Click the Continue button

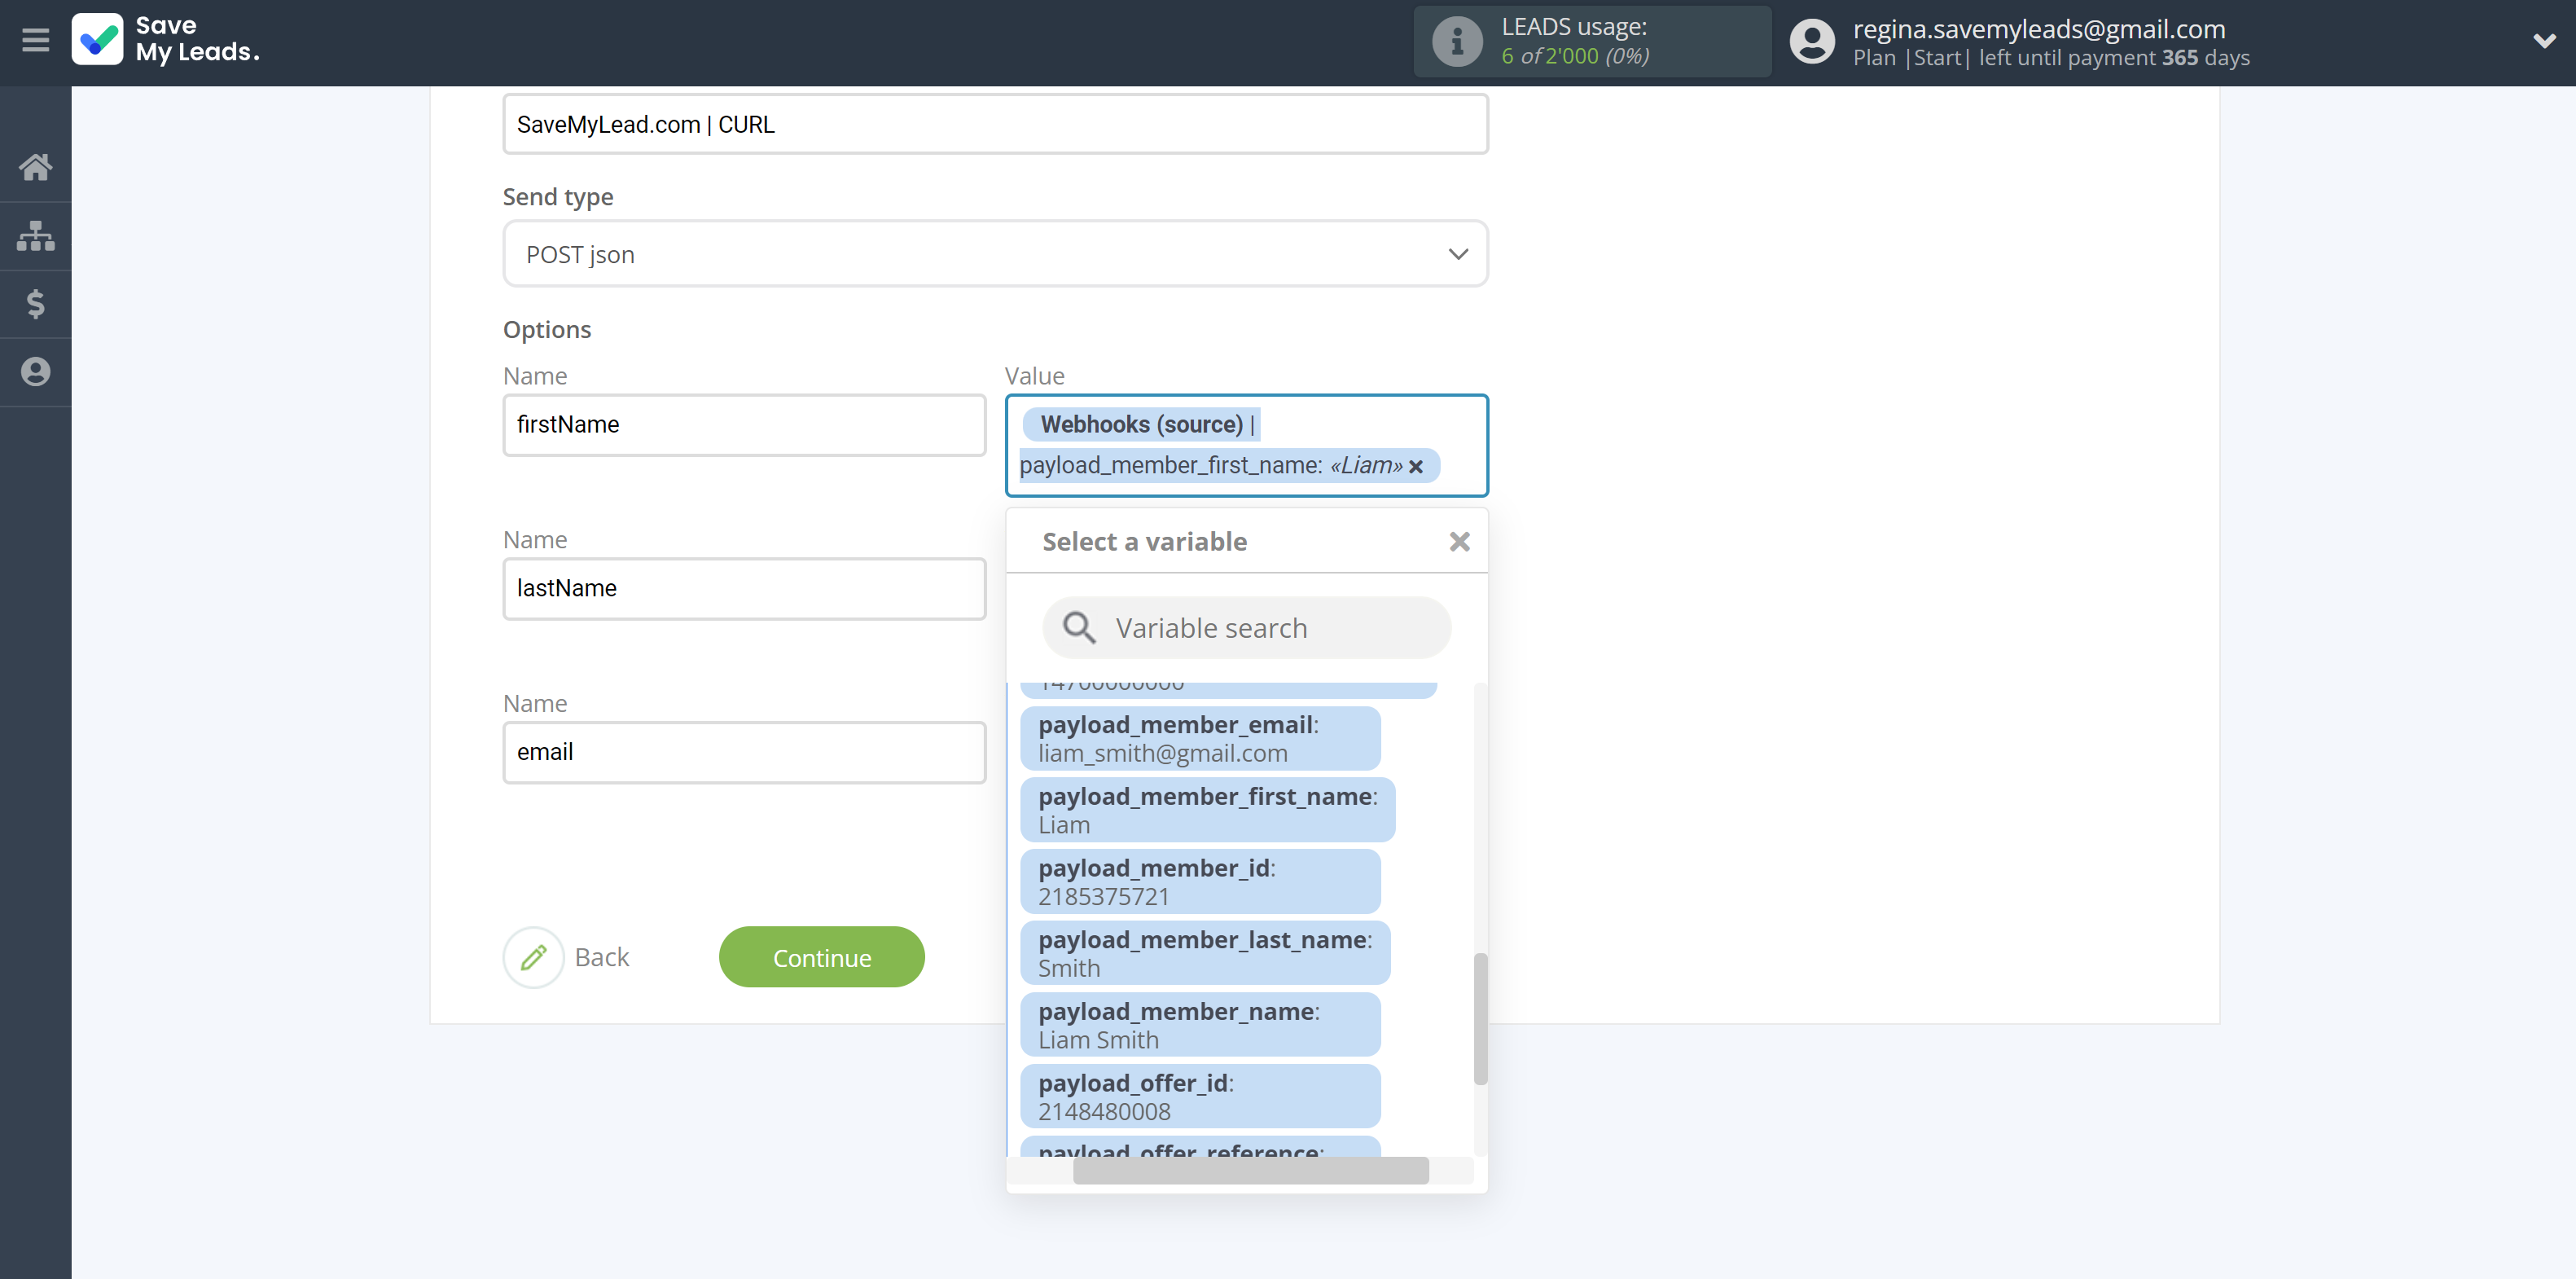point(822,955)
